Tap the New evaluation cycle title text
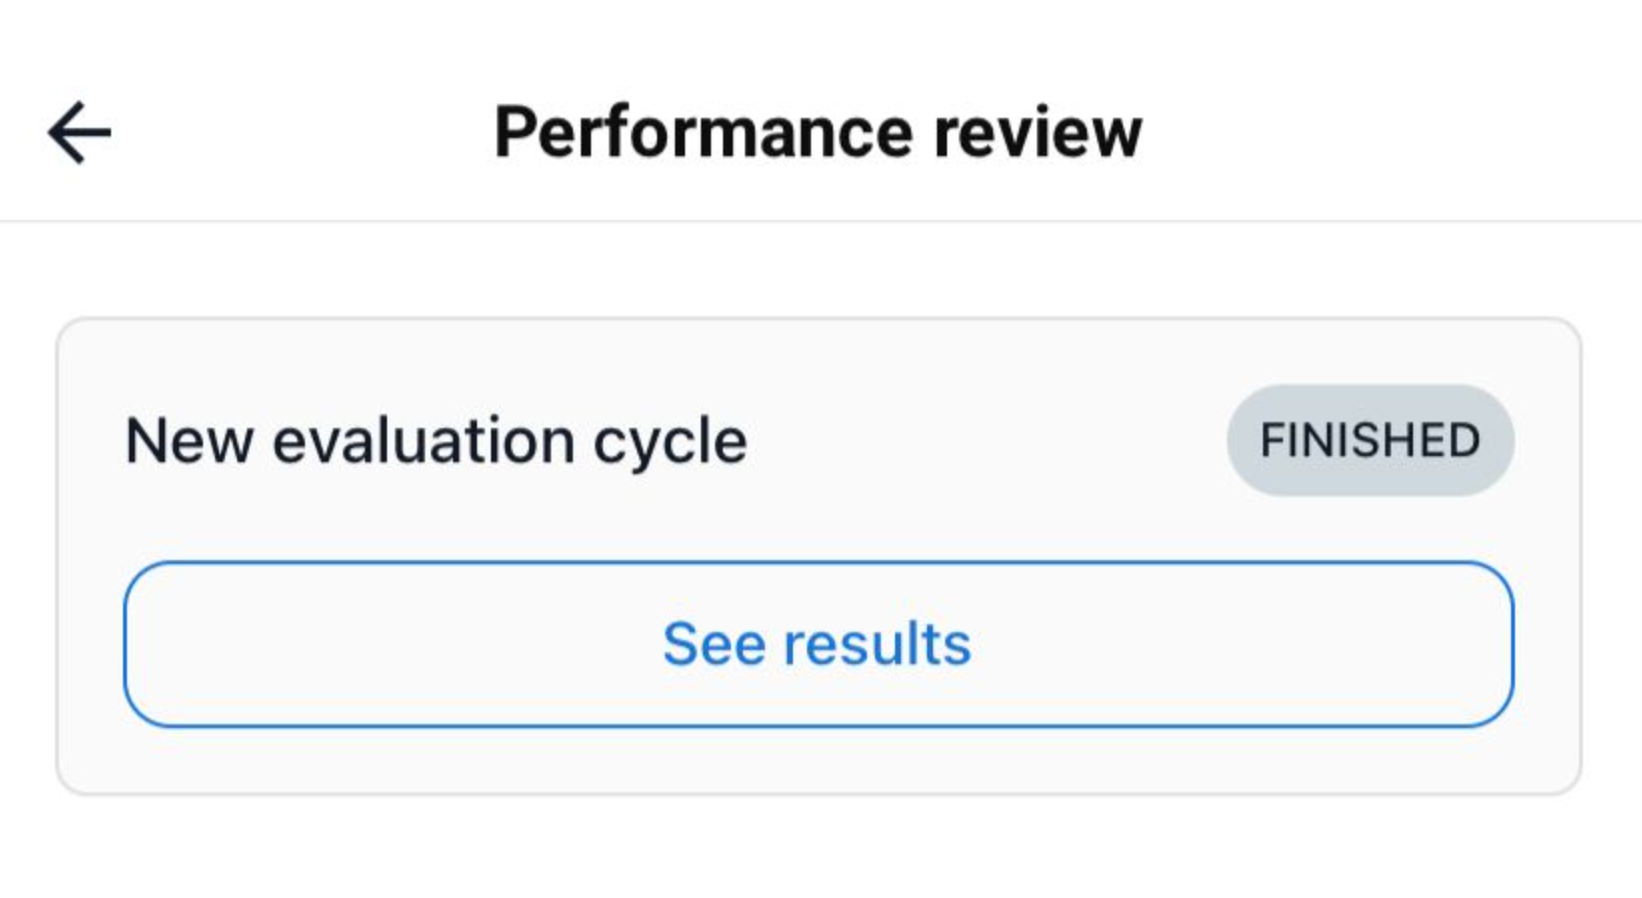The image size is (1642, 898). [436, 441]
